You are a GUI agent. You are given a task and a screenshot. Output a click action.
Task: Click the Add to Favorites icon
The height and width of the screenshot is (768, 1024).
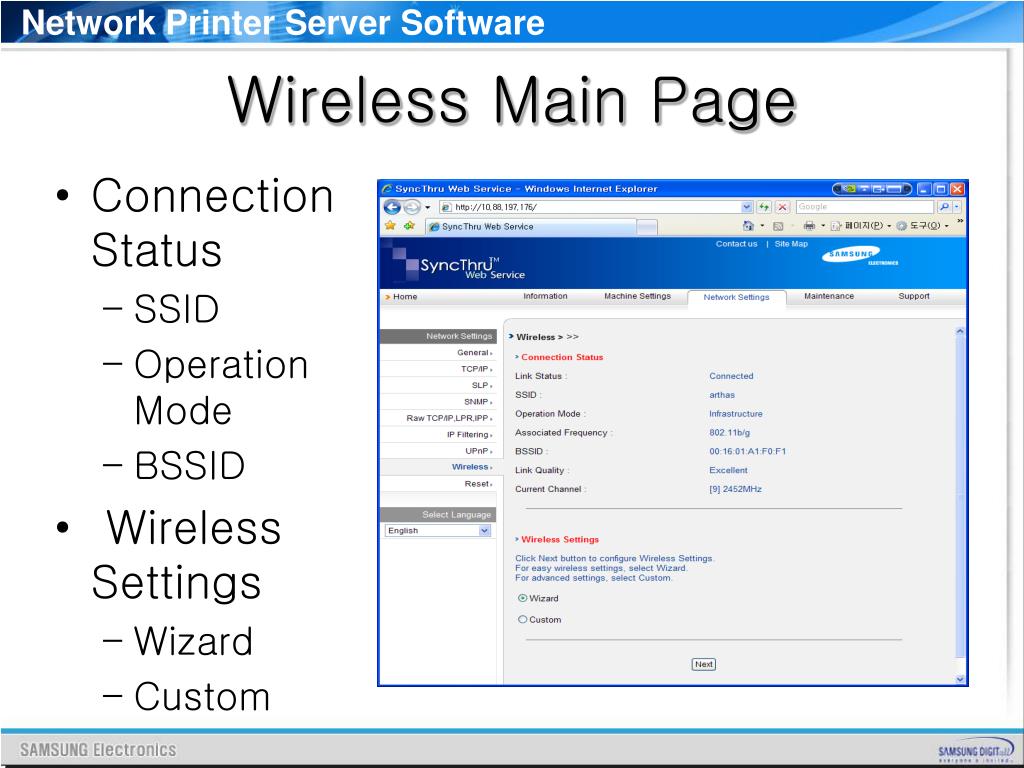(409, 225)
